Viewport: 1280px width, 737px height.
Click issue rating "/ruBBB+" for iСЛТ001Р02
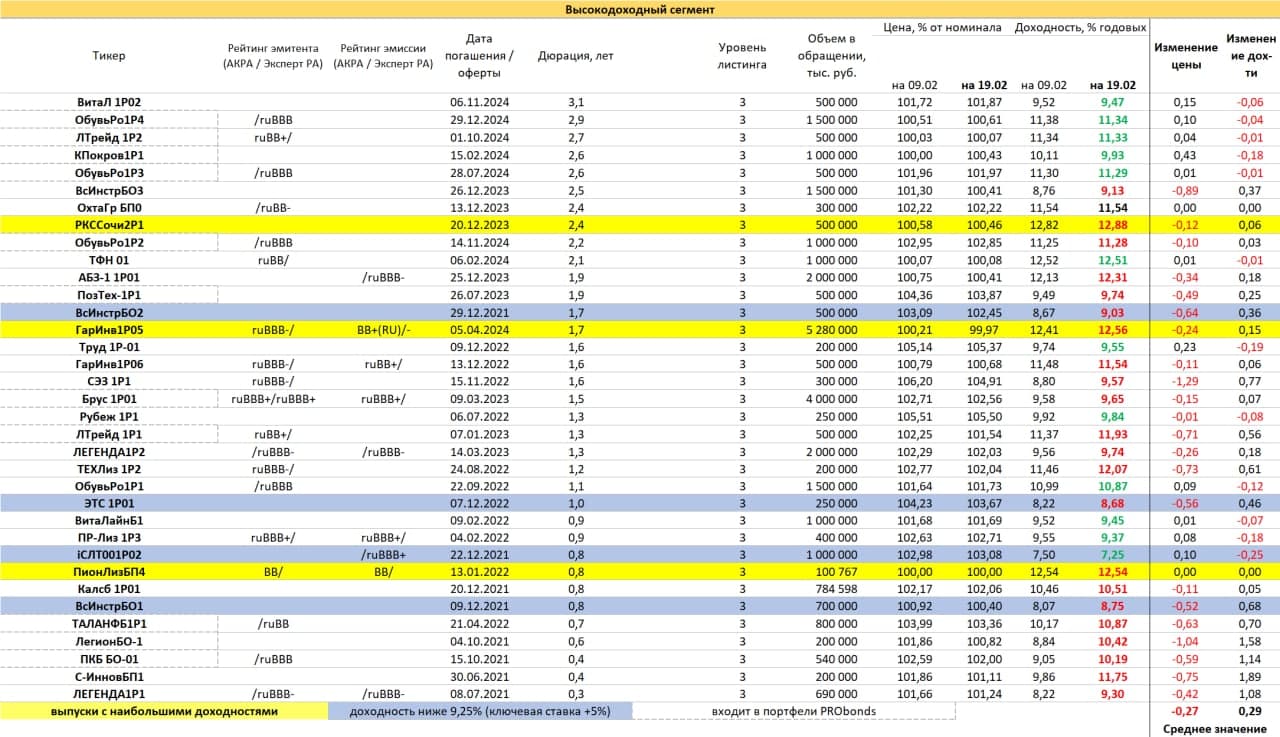coord(384,556)
